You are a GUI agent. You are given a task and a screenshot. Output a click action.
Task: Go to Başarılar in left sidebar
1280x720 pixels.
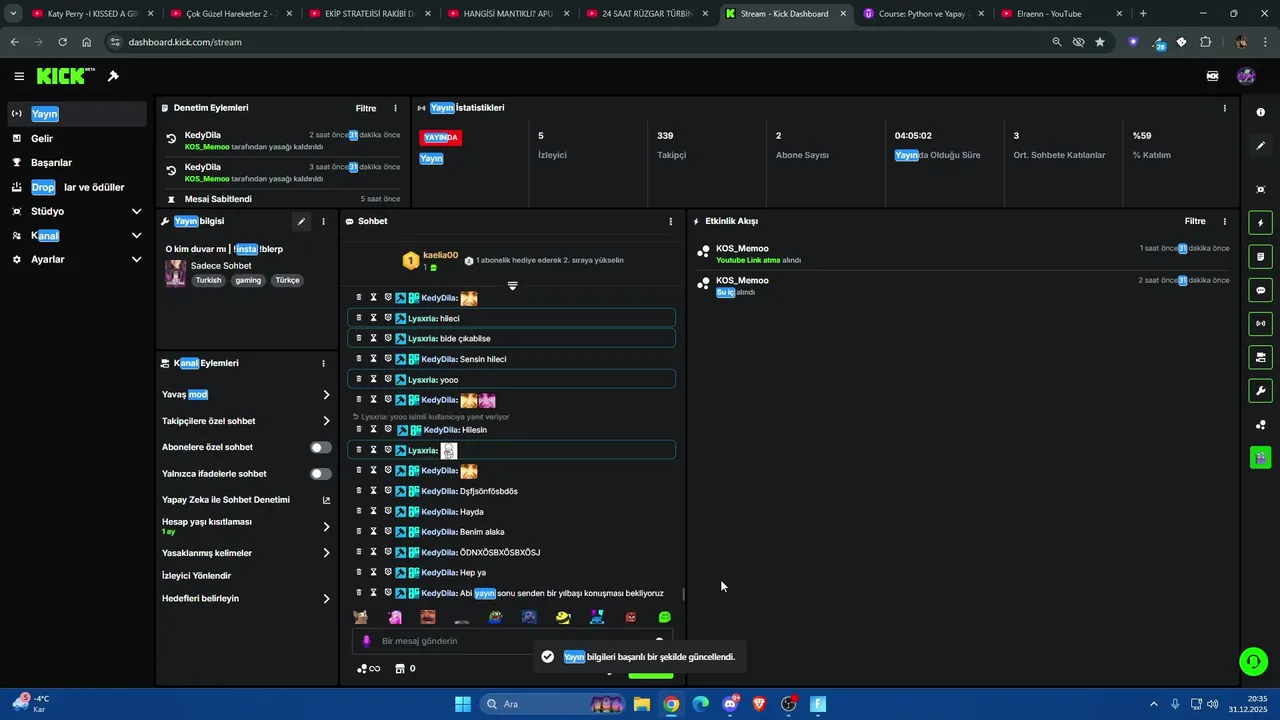(x=78, y=162)
